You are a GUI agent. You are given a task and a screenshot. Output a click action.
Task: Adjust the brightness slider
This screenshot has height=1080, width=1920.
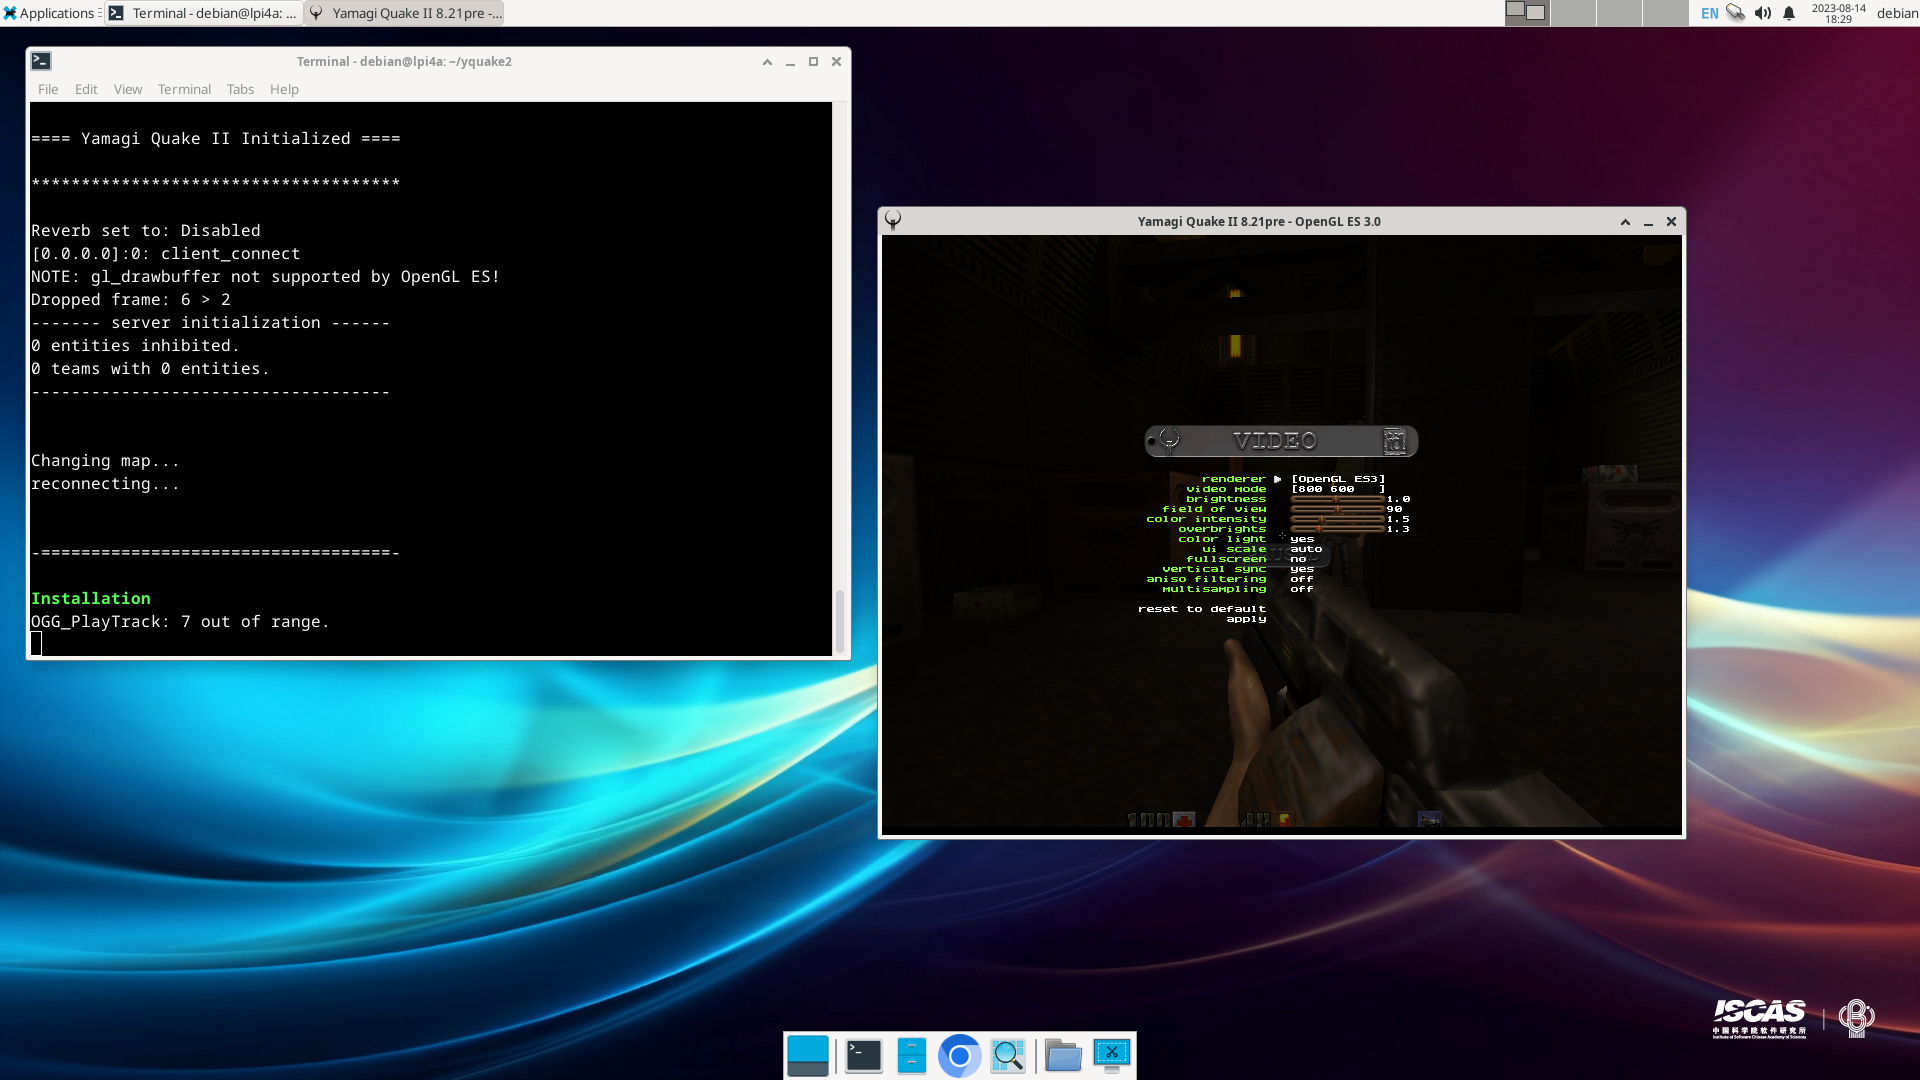point(1337,499)
